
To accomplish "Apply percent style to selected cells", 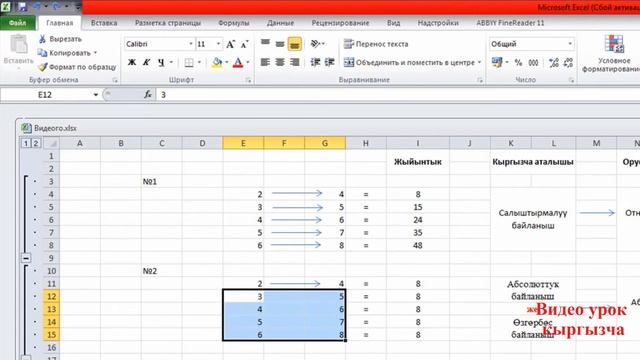I will [518, 62].
